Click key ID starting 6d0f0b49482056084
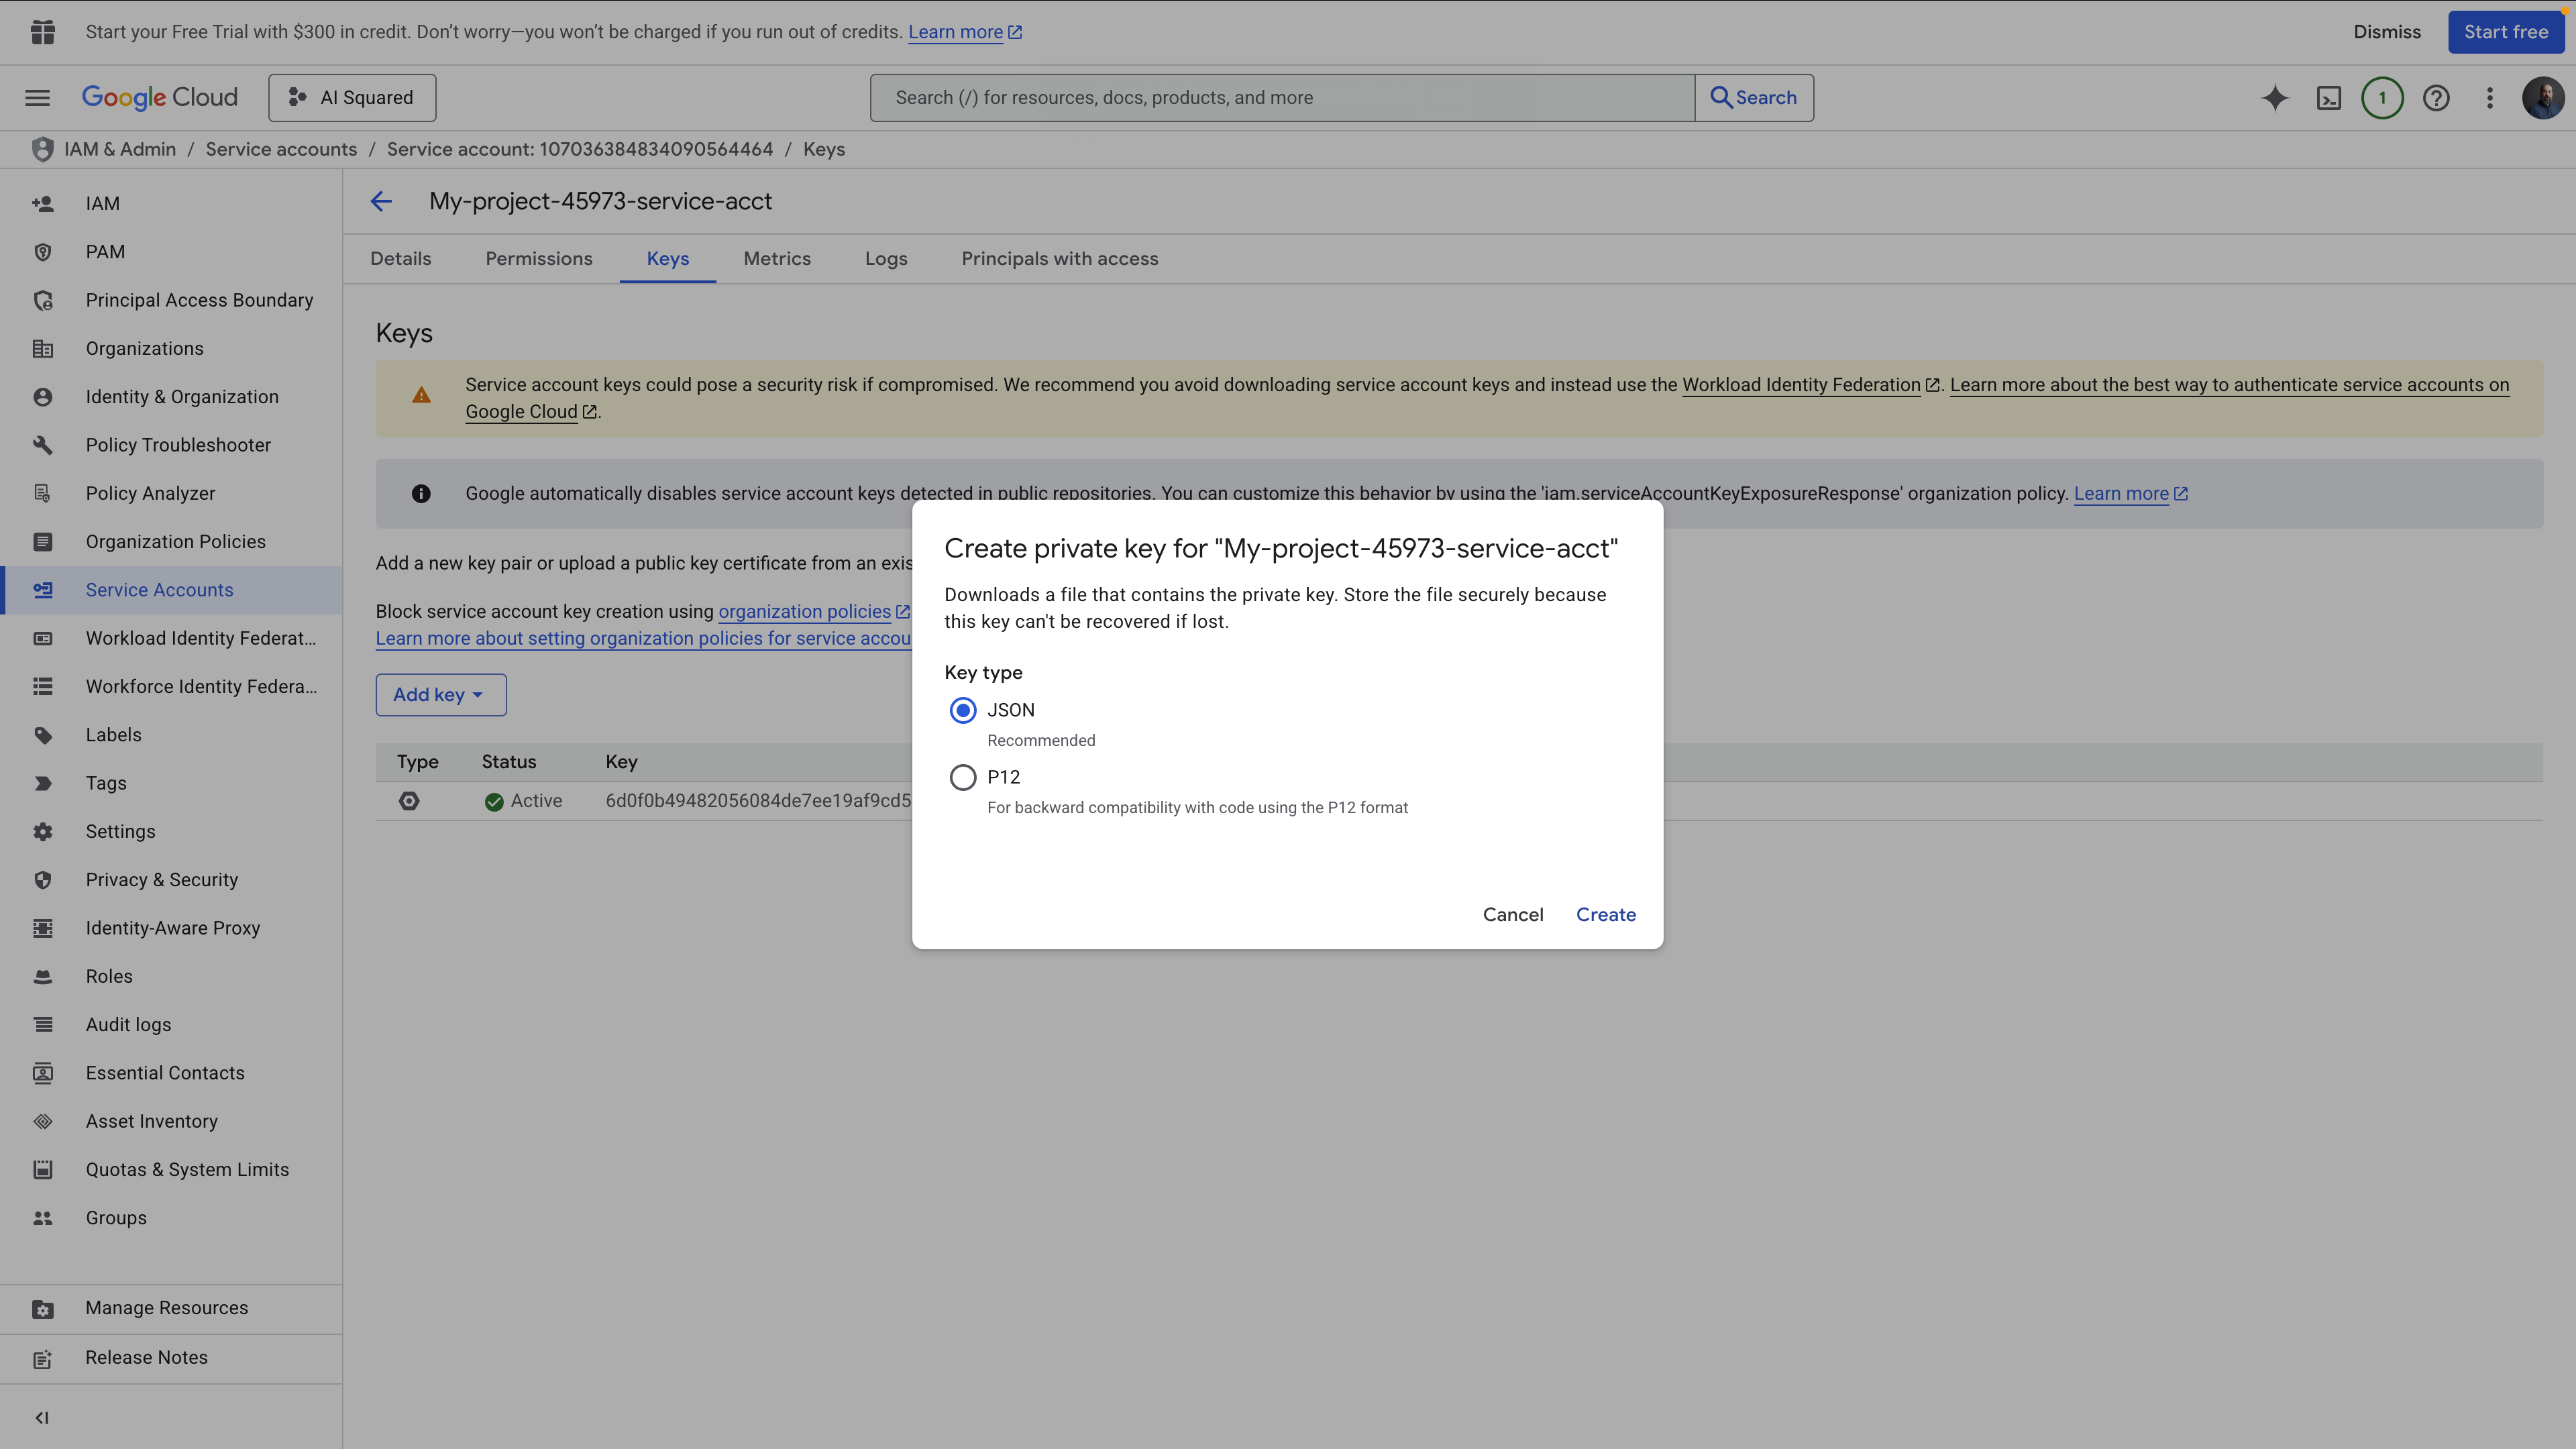This screenshot has width=2576, height=1449. (x=758, y=801)
